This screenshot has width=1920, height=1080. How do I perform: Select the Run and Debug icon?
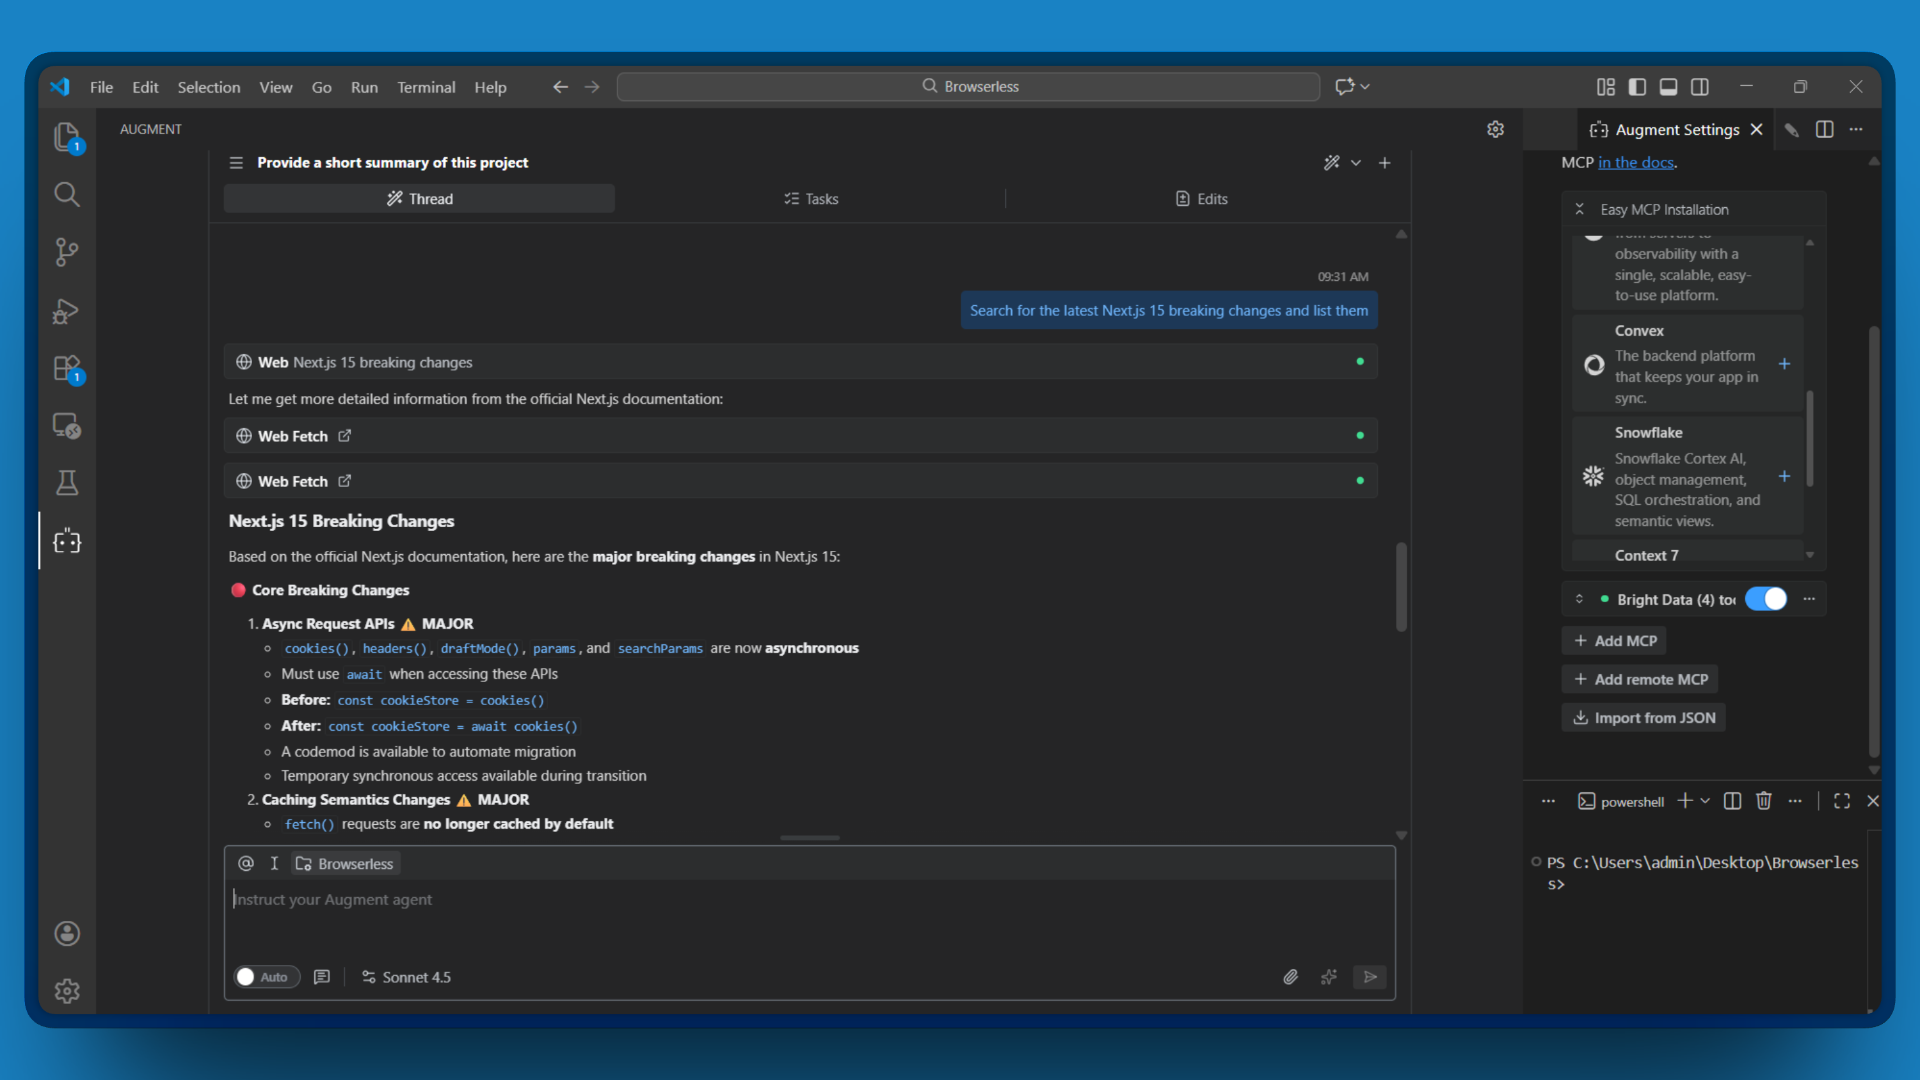[67, 311]
